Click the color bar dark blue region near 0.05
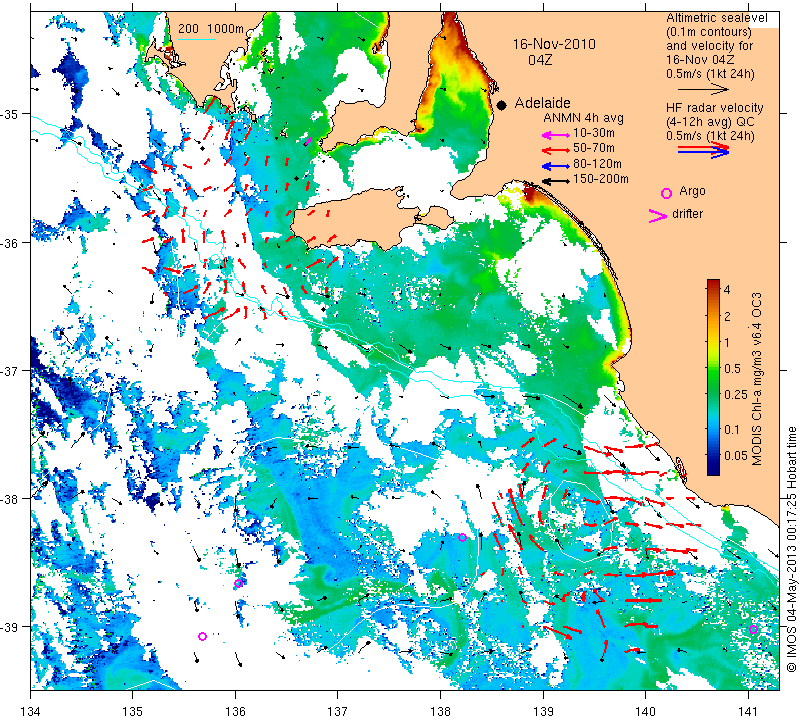 click(713, 456)
